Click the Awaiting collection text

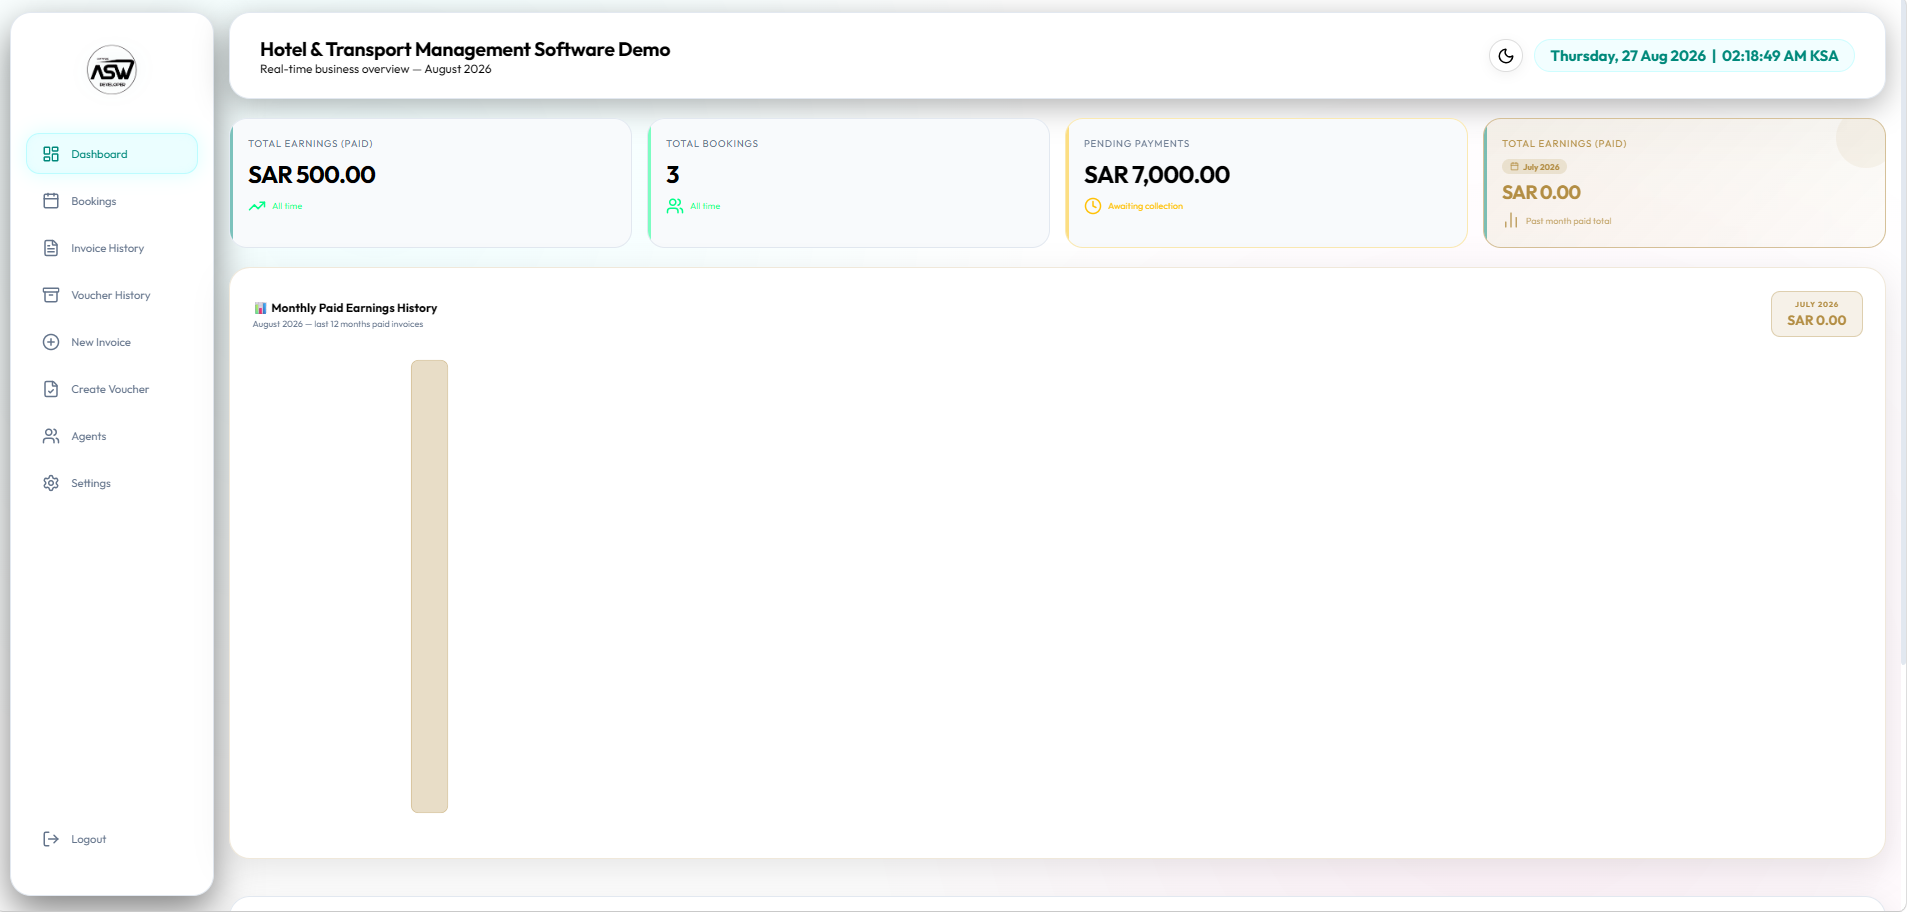tap(1145, 206)
